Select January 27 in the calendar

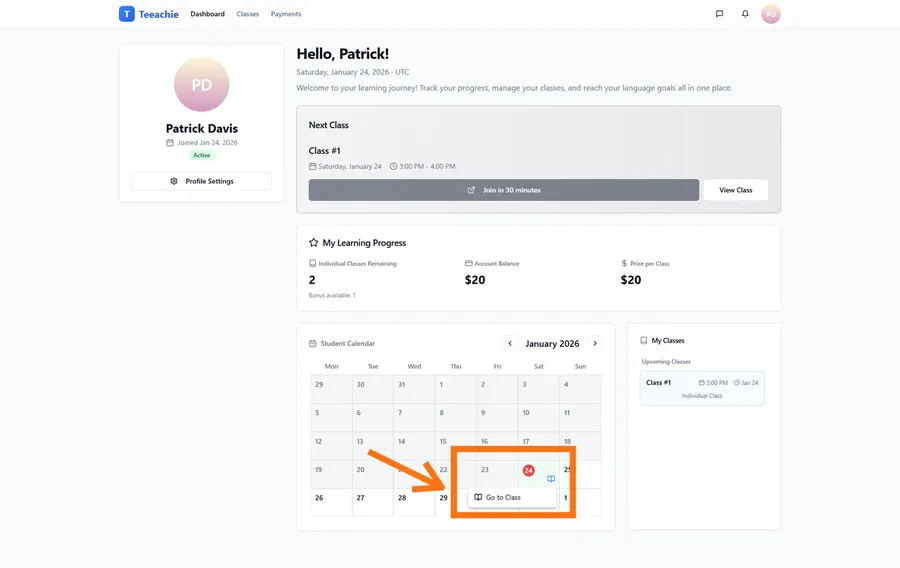[x=360, y=498]
